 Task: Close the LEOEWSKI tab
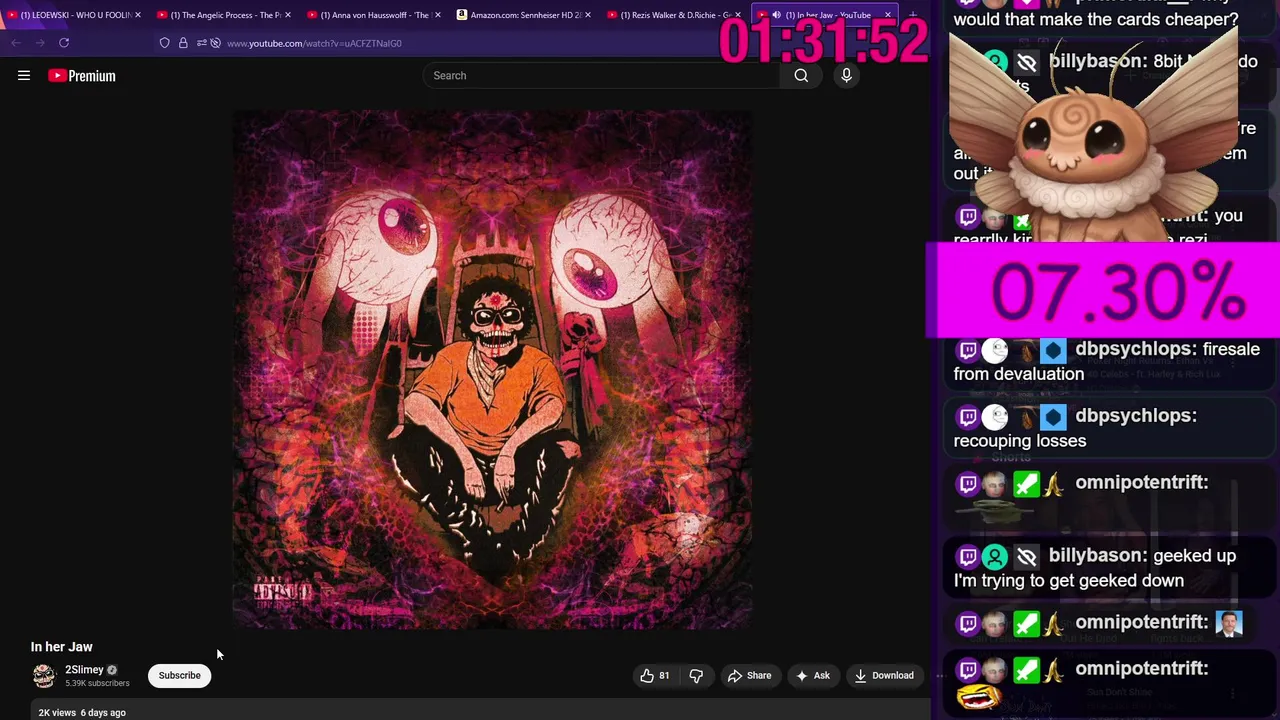(x=137, y=15)
